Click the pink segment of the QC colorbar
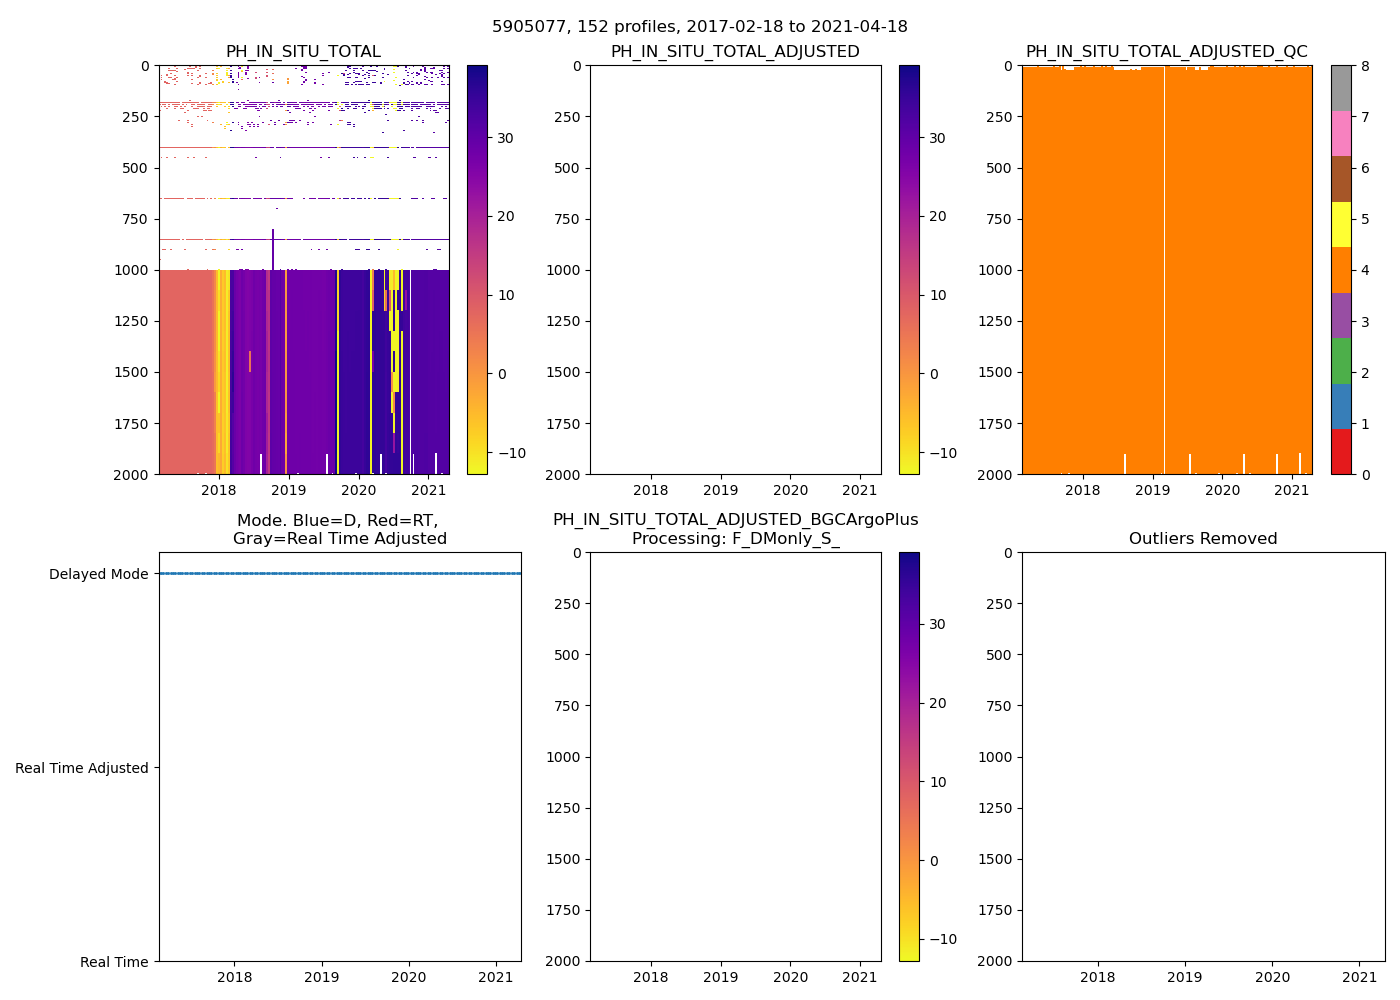 tap(1341, 133)
